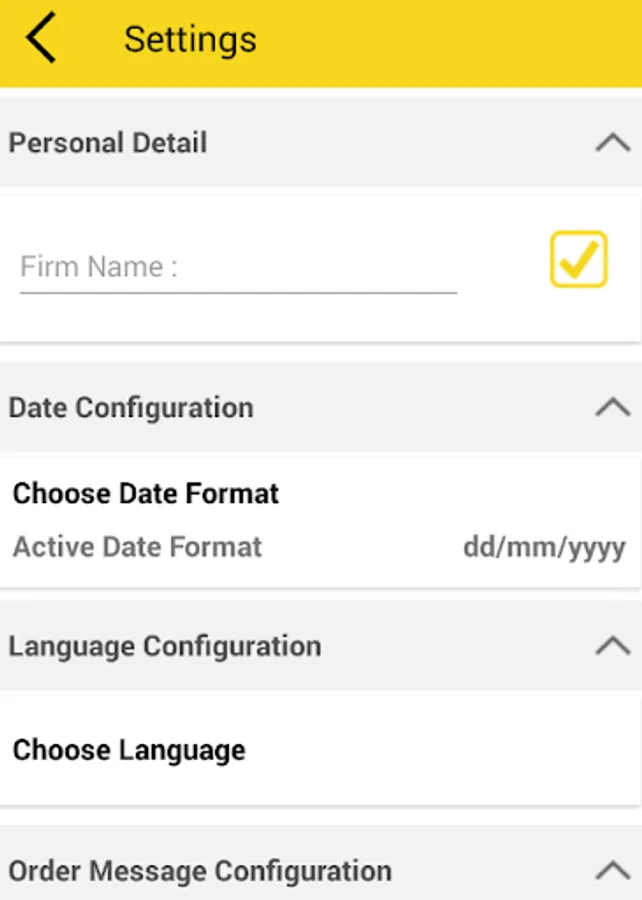This screenshot has height=900, width=642.
Task: Tap the back arrow icon
Action: (x=42, y=40)
